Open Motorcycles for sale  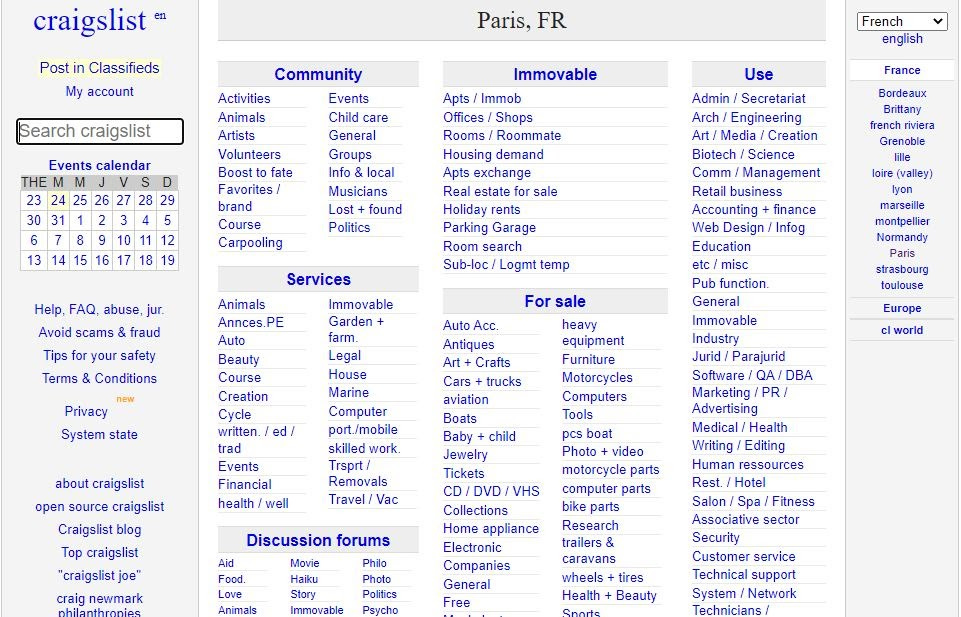coord(597,377)
